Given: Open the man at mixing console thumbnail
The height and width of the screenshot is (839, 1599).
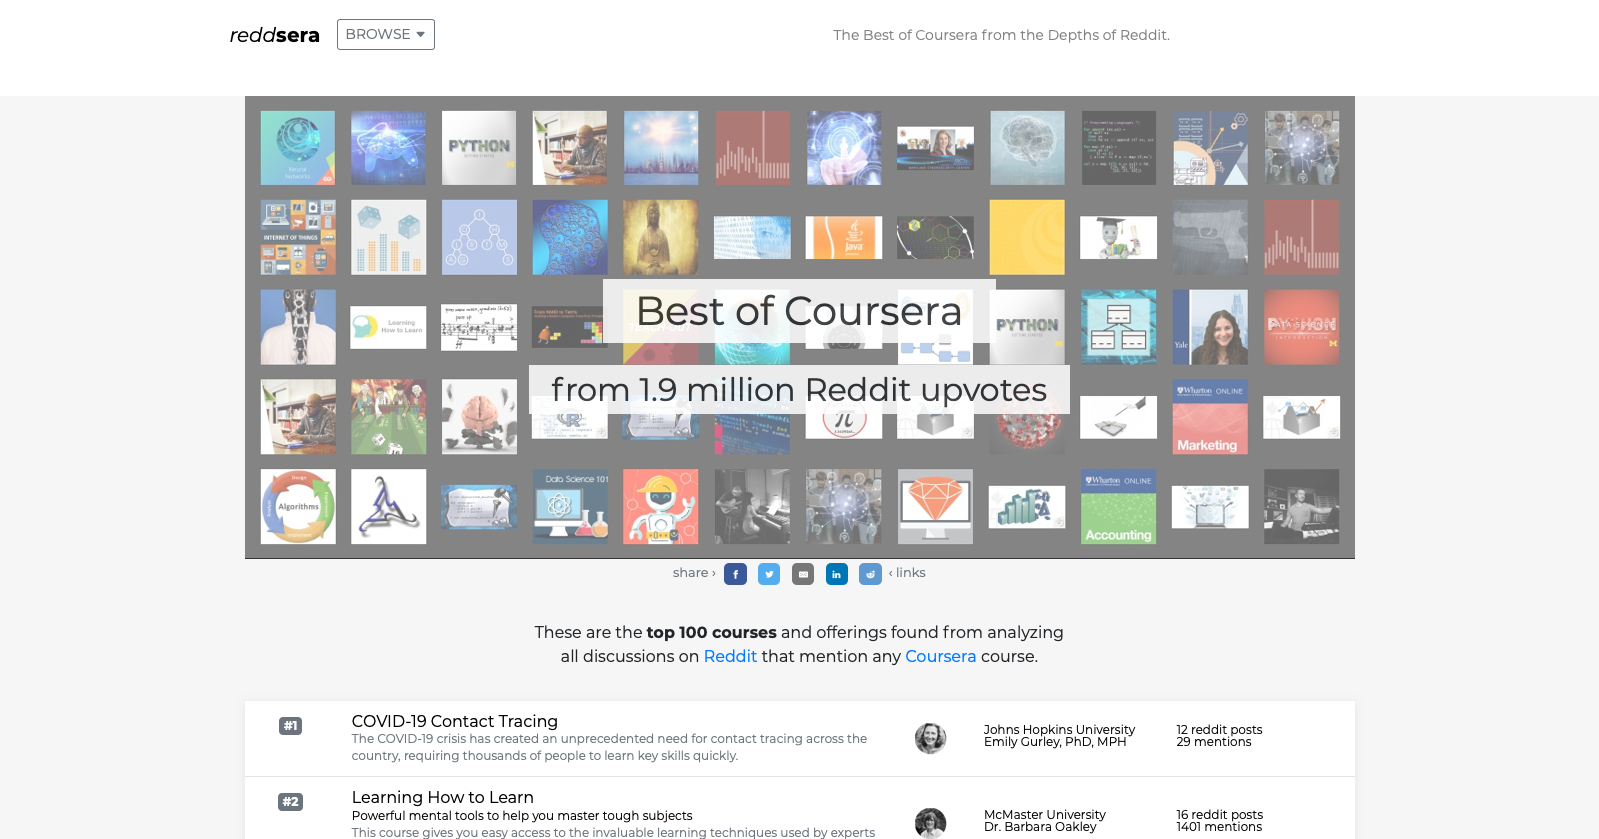Looking at the screenshot, I should pos(1301,507).
